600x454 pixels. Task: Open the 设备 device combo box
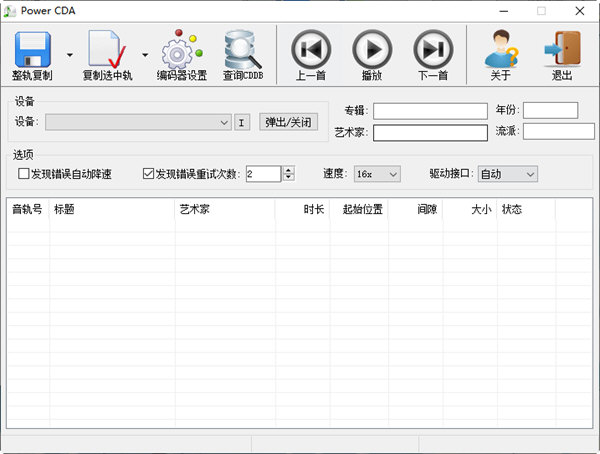click(138, 122)
